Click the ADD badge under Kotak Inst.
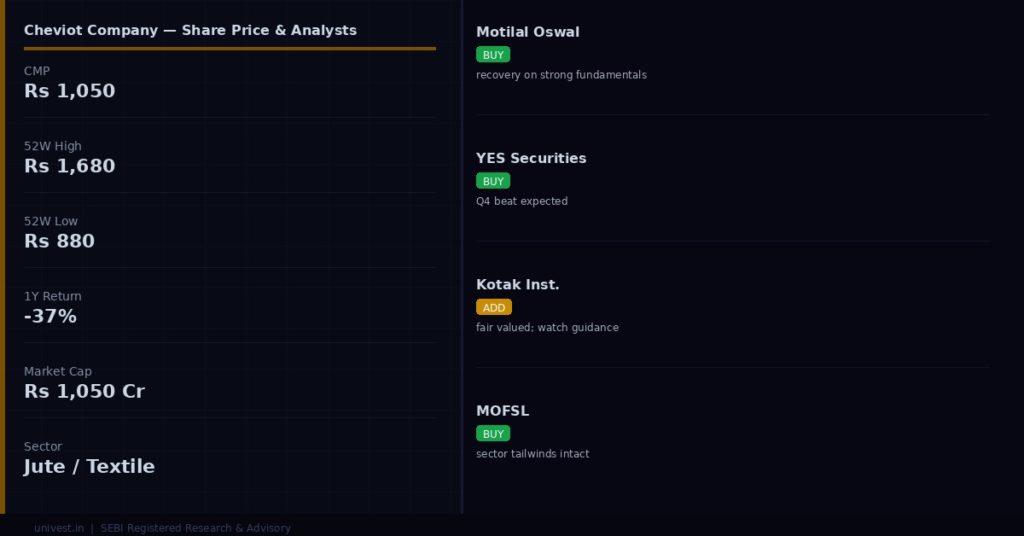Viewport: 1024px width, 536px height. (x=494, y=307)
